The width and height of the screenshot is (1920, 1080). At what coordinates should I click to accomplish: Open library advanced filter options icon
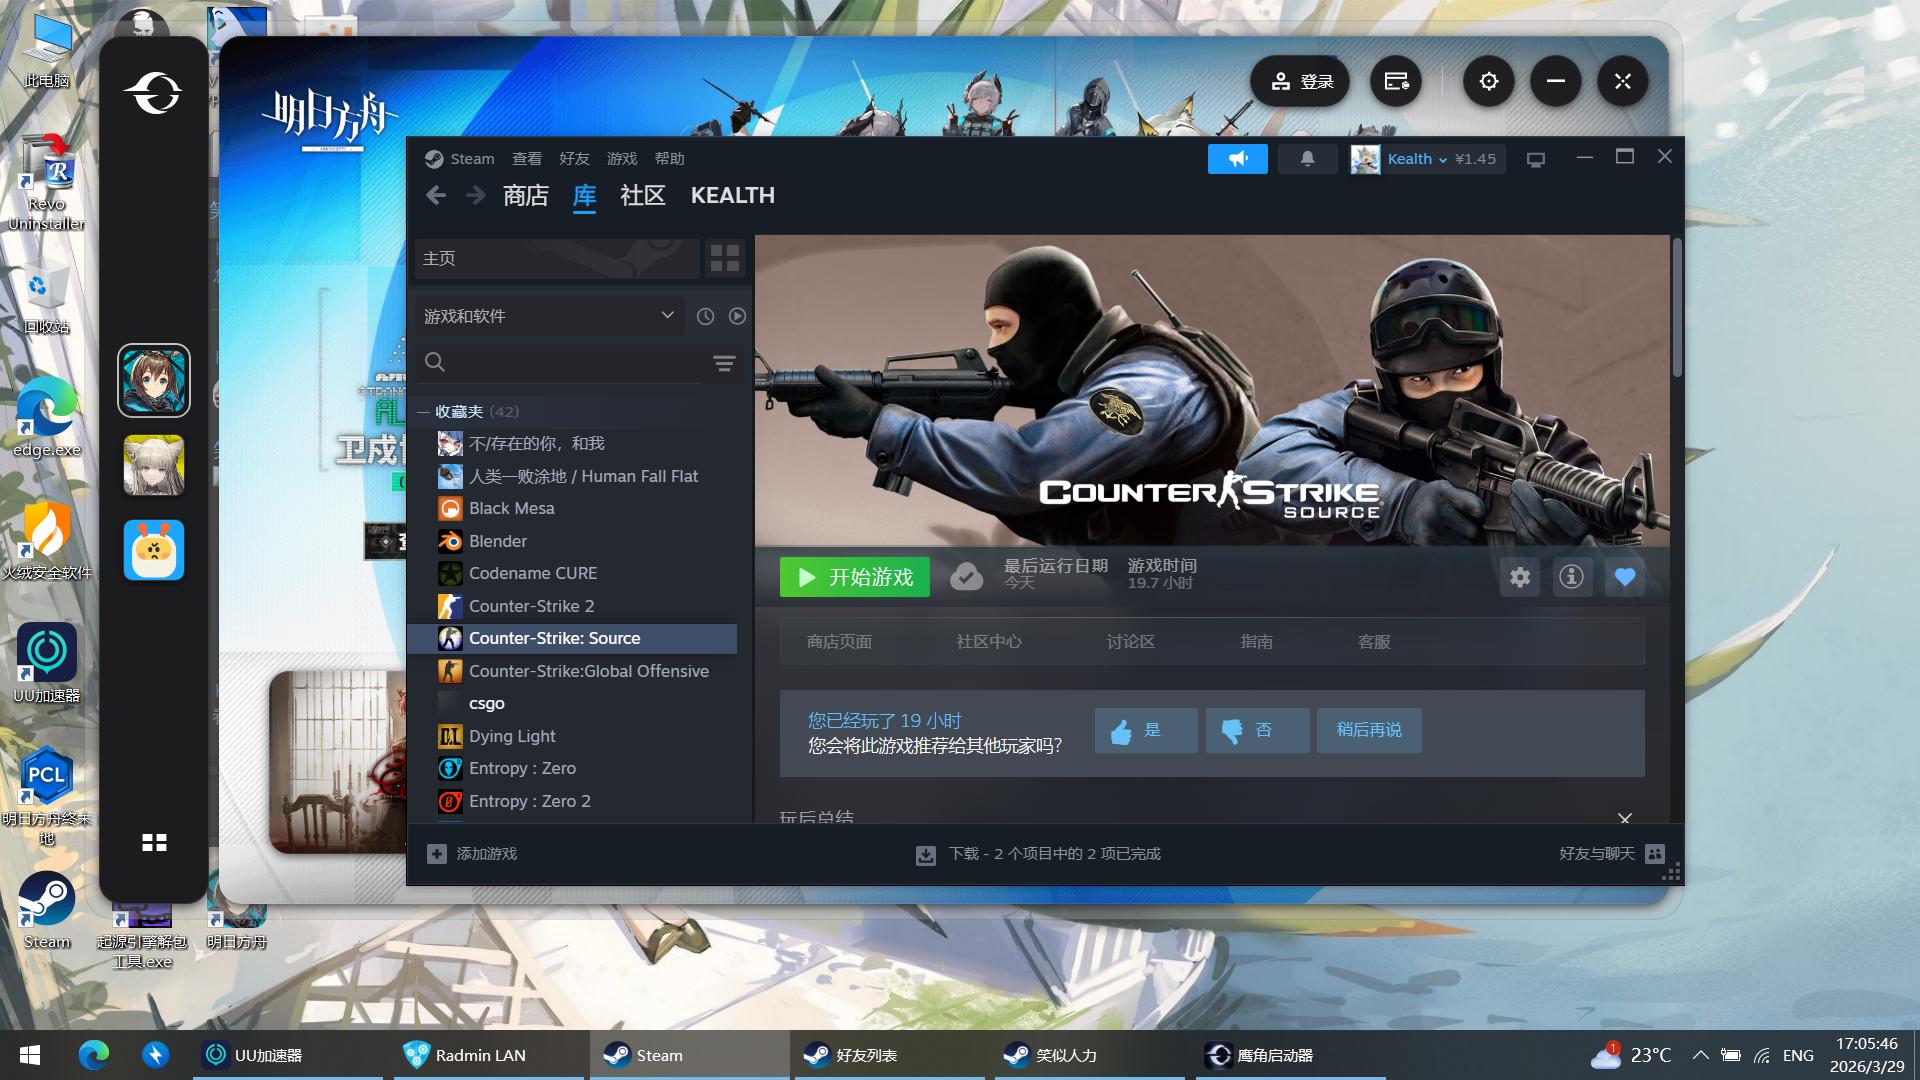tap(724, 363)
